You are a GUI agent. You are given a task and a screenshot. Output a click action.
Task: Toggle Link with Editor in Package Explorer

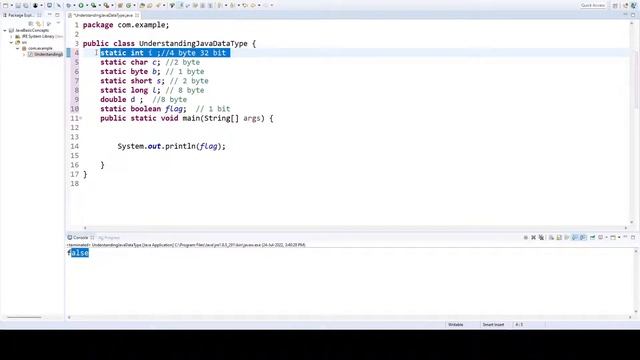pos(39,23)
